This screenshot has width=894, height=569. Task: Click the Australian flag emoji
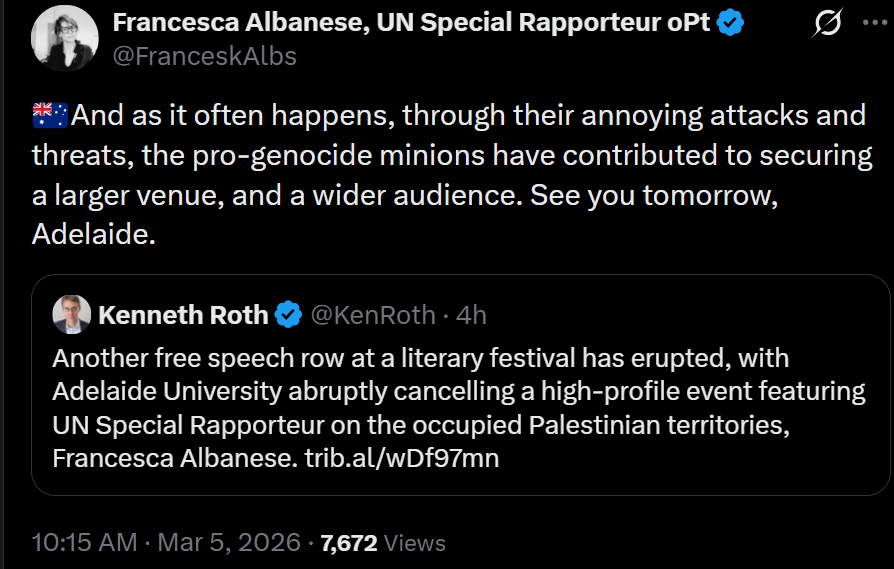50,116
